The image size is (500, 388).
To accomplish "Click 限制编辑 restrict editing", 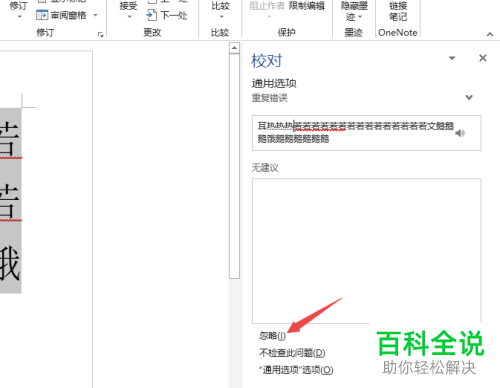I will (307, 6).
